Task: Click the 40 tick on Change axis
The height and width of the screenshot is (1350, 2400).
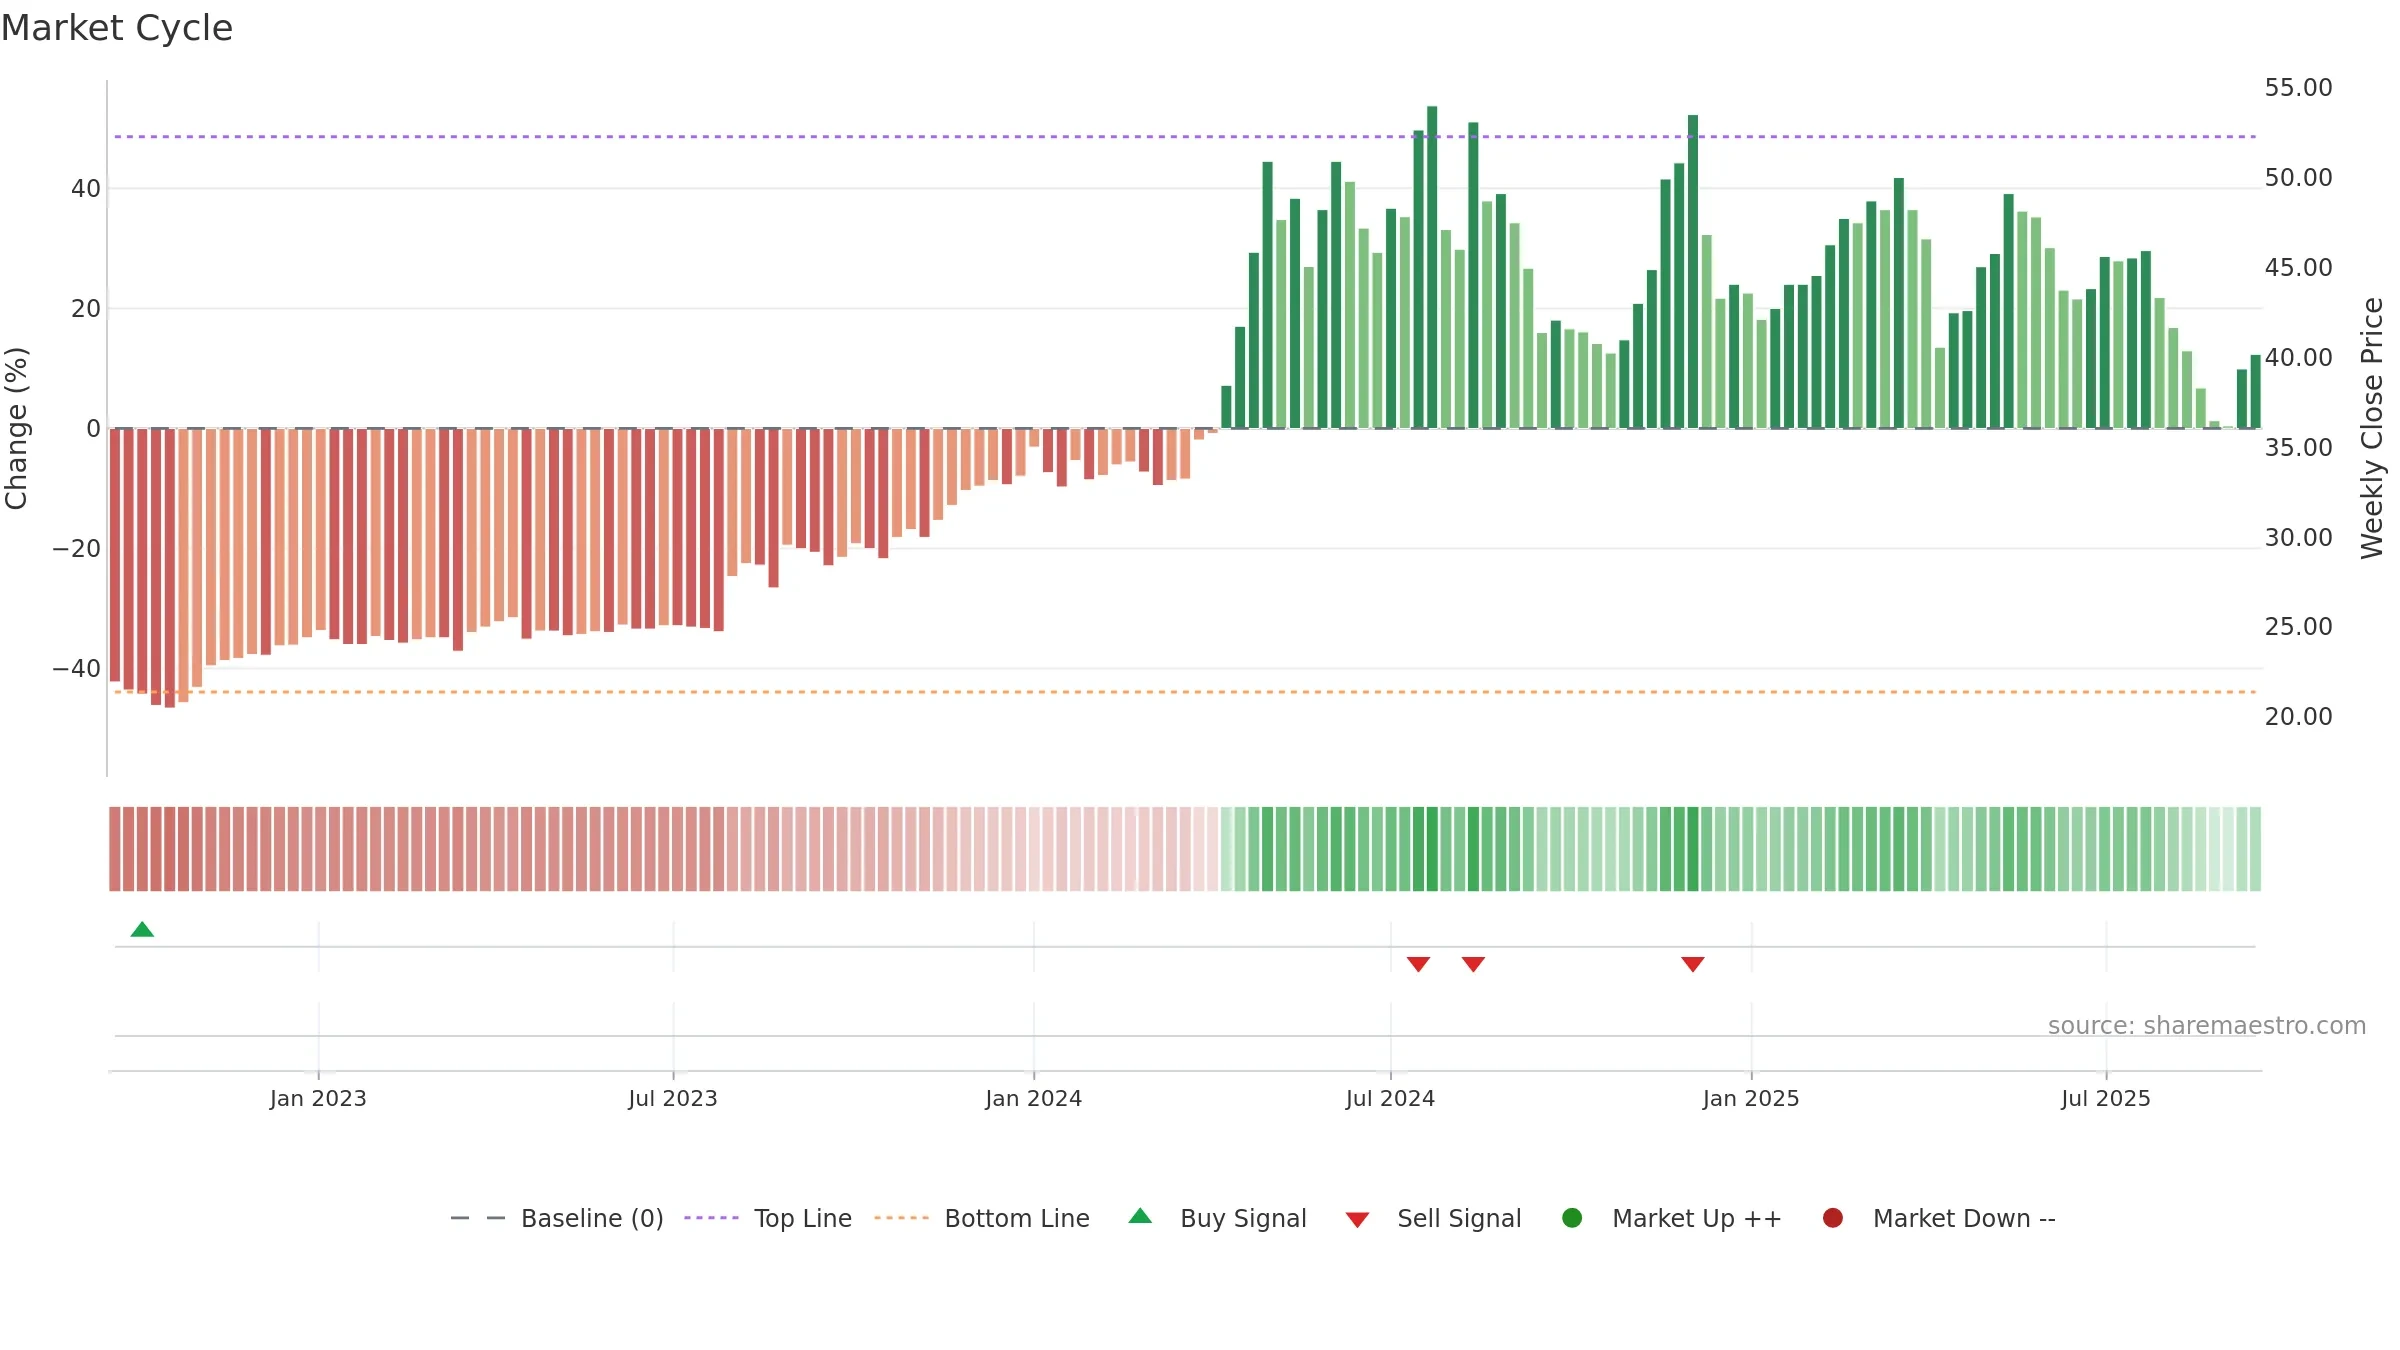Action: [86, 189]
